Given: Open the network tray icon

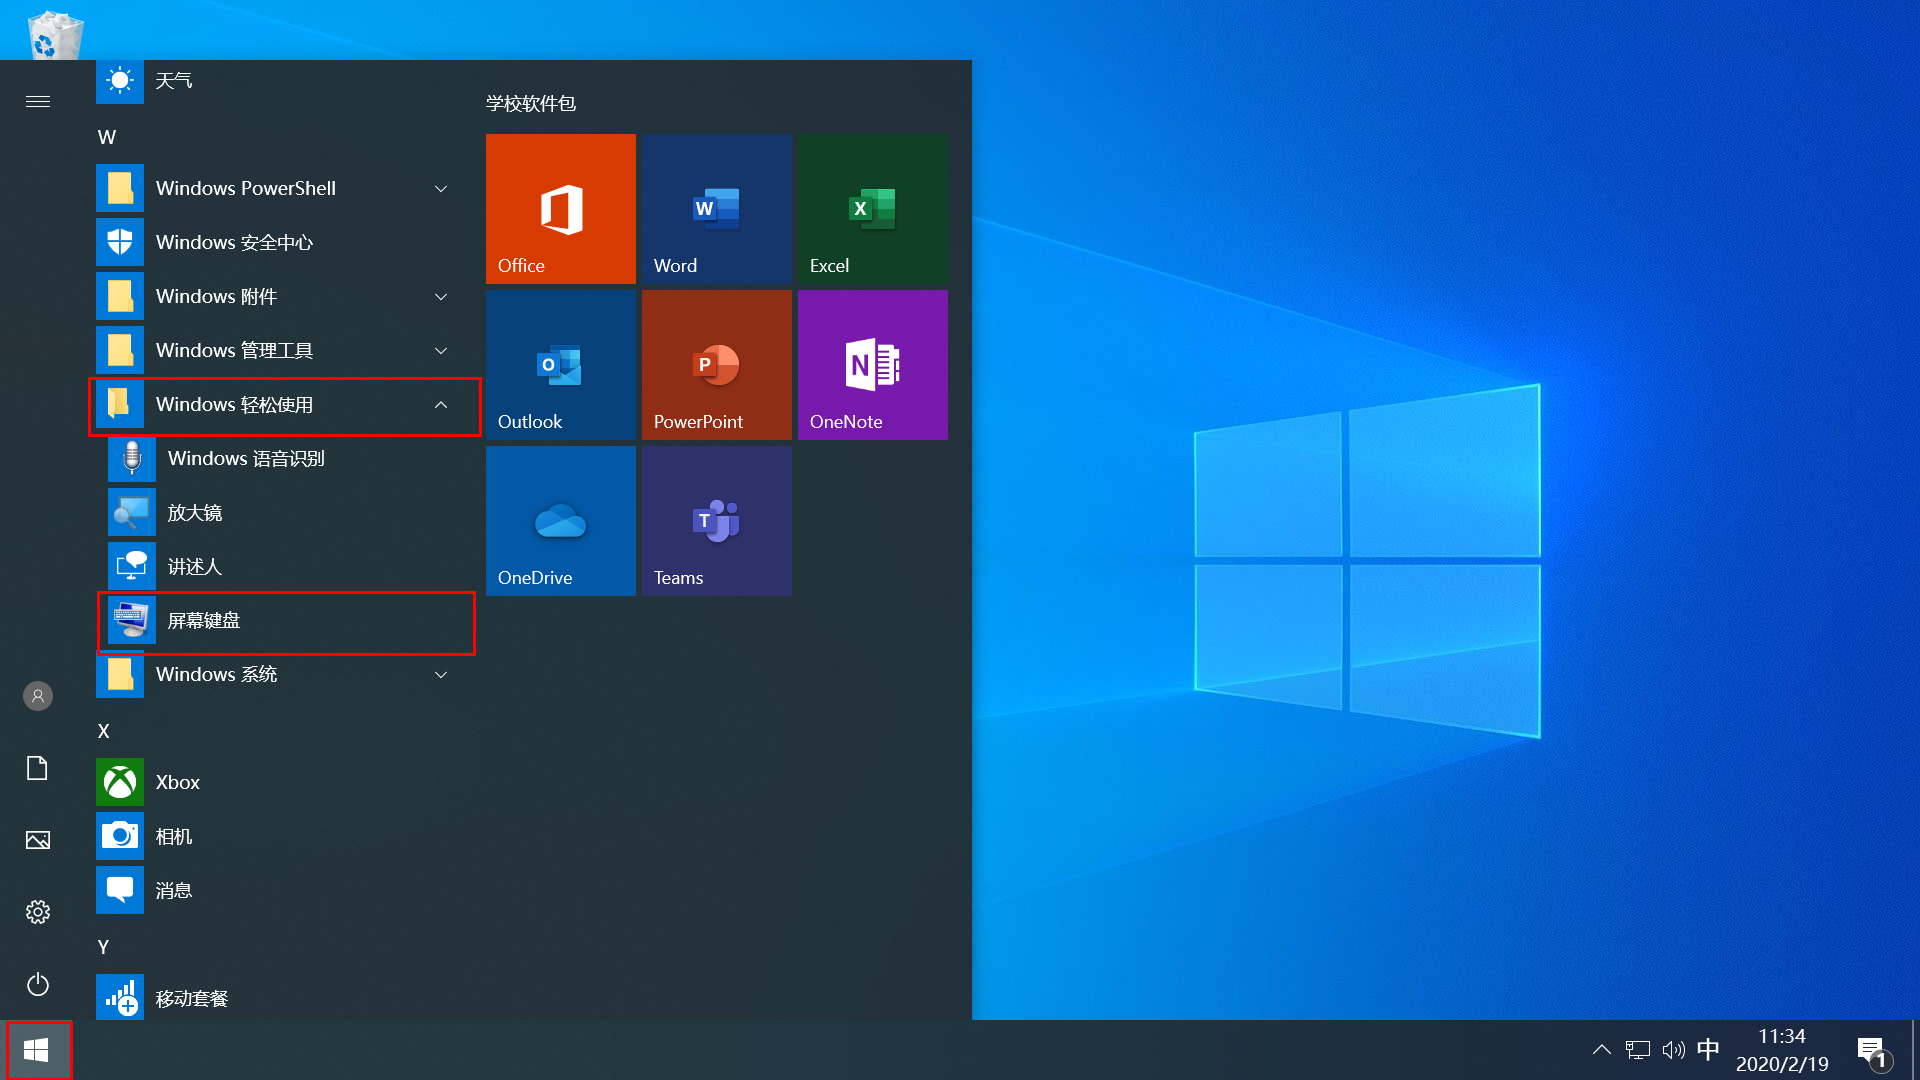Looking at the screenshot, I should (1638, 1050).
